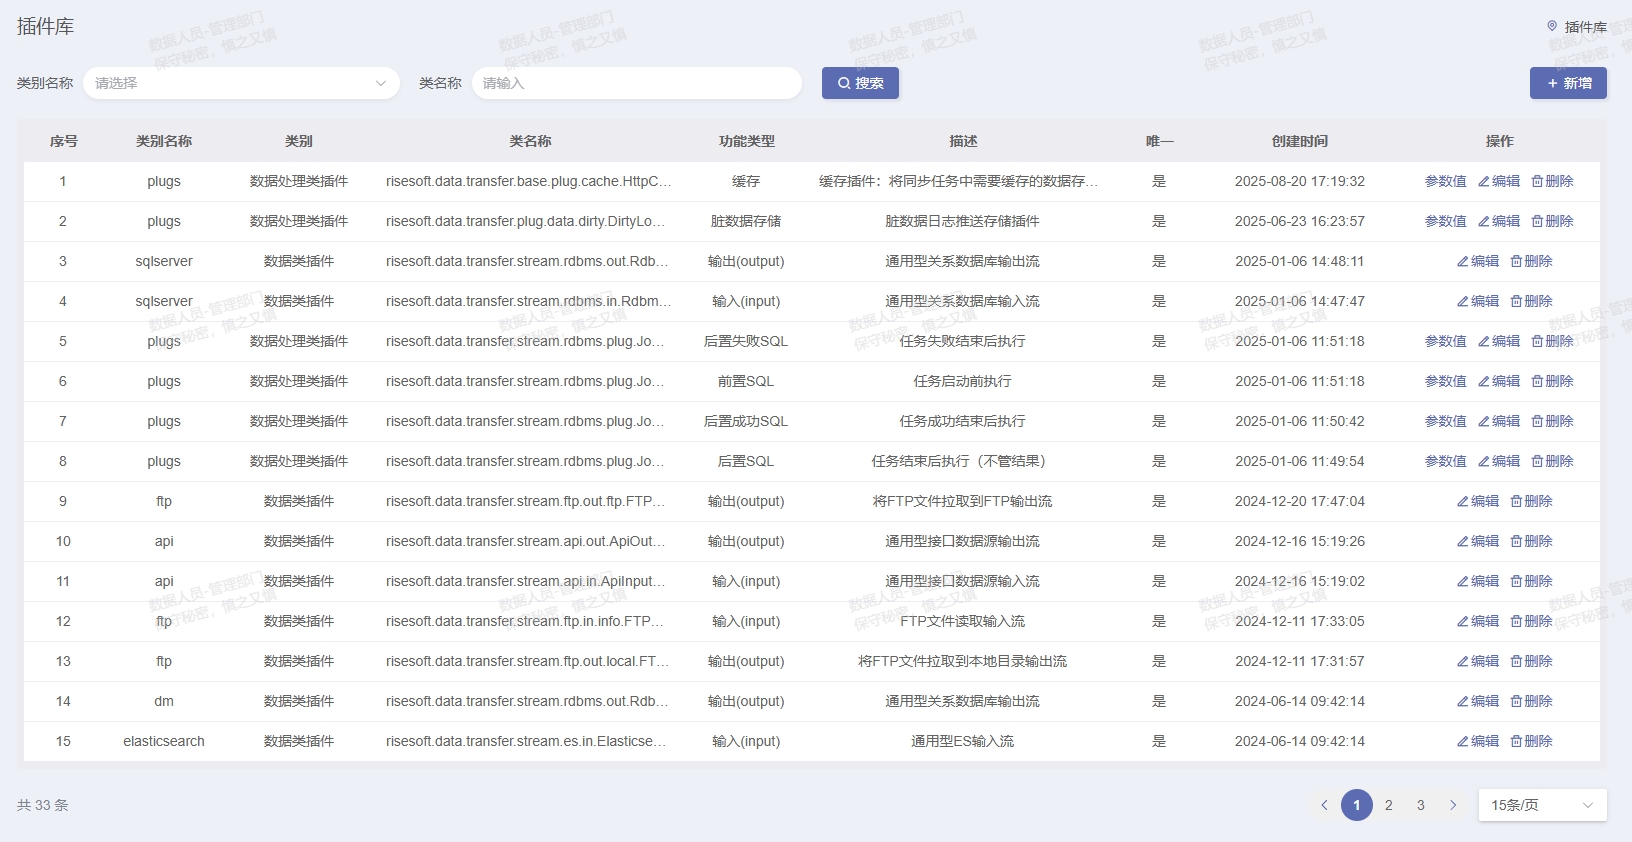Delete row 15 elasticsearch plugin
The width and height of the screenshot is (1632, 842).
(x=1531, y=742)
